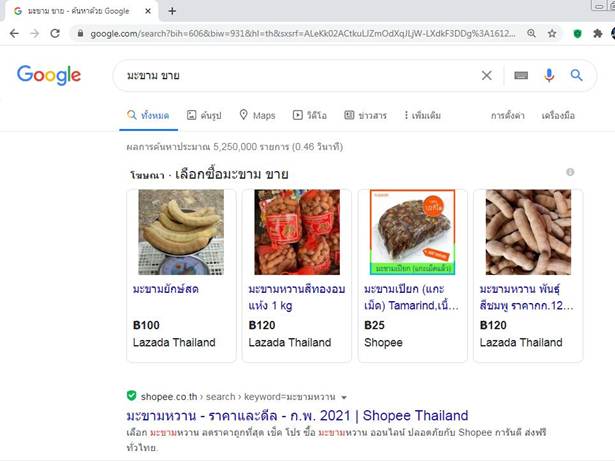Click the blue search magnifier button
The width and height of the screenshot is (615, 461).
576,75
